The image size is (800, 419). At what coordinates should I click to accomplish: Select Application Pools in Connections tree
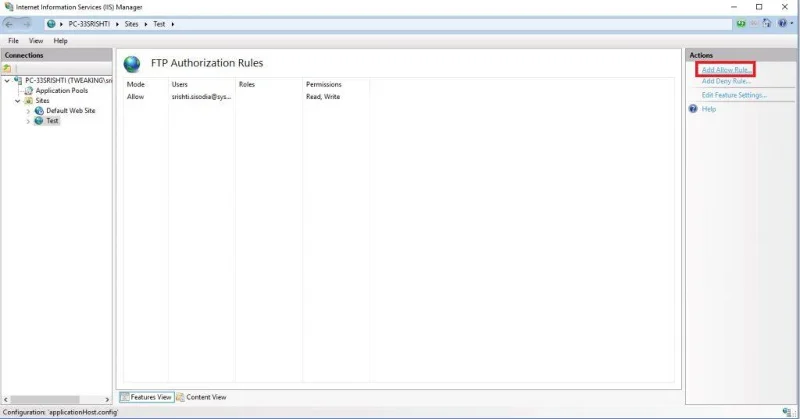click(62, 91)
